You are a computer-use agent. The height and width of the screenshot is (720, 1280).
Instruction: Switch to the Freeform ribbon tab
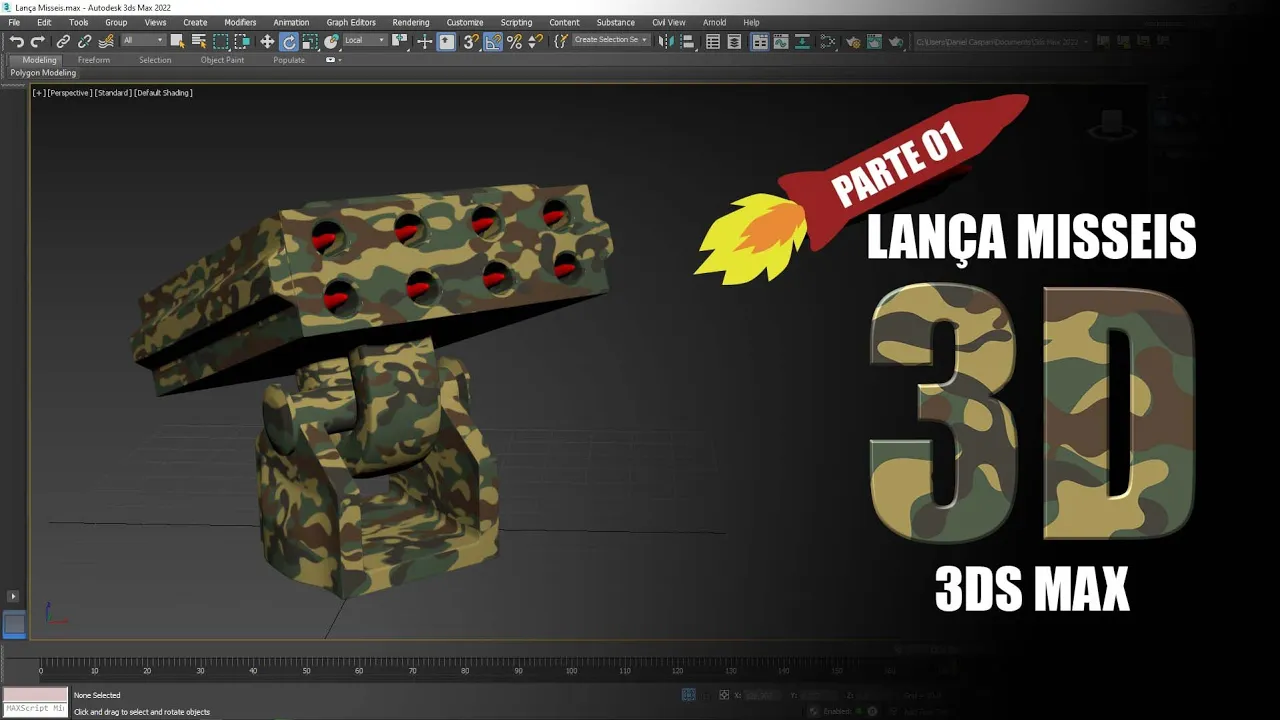(94, 60)
